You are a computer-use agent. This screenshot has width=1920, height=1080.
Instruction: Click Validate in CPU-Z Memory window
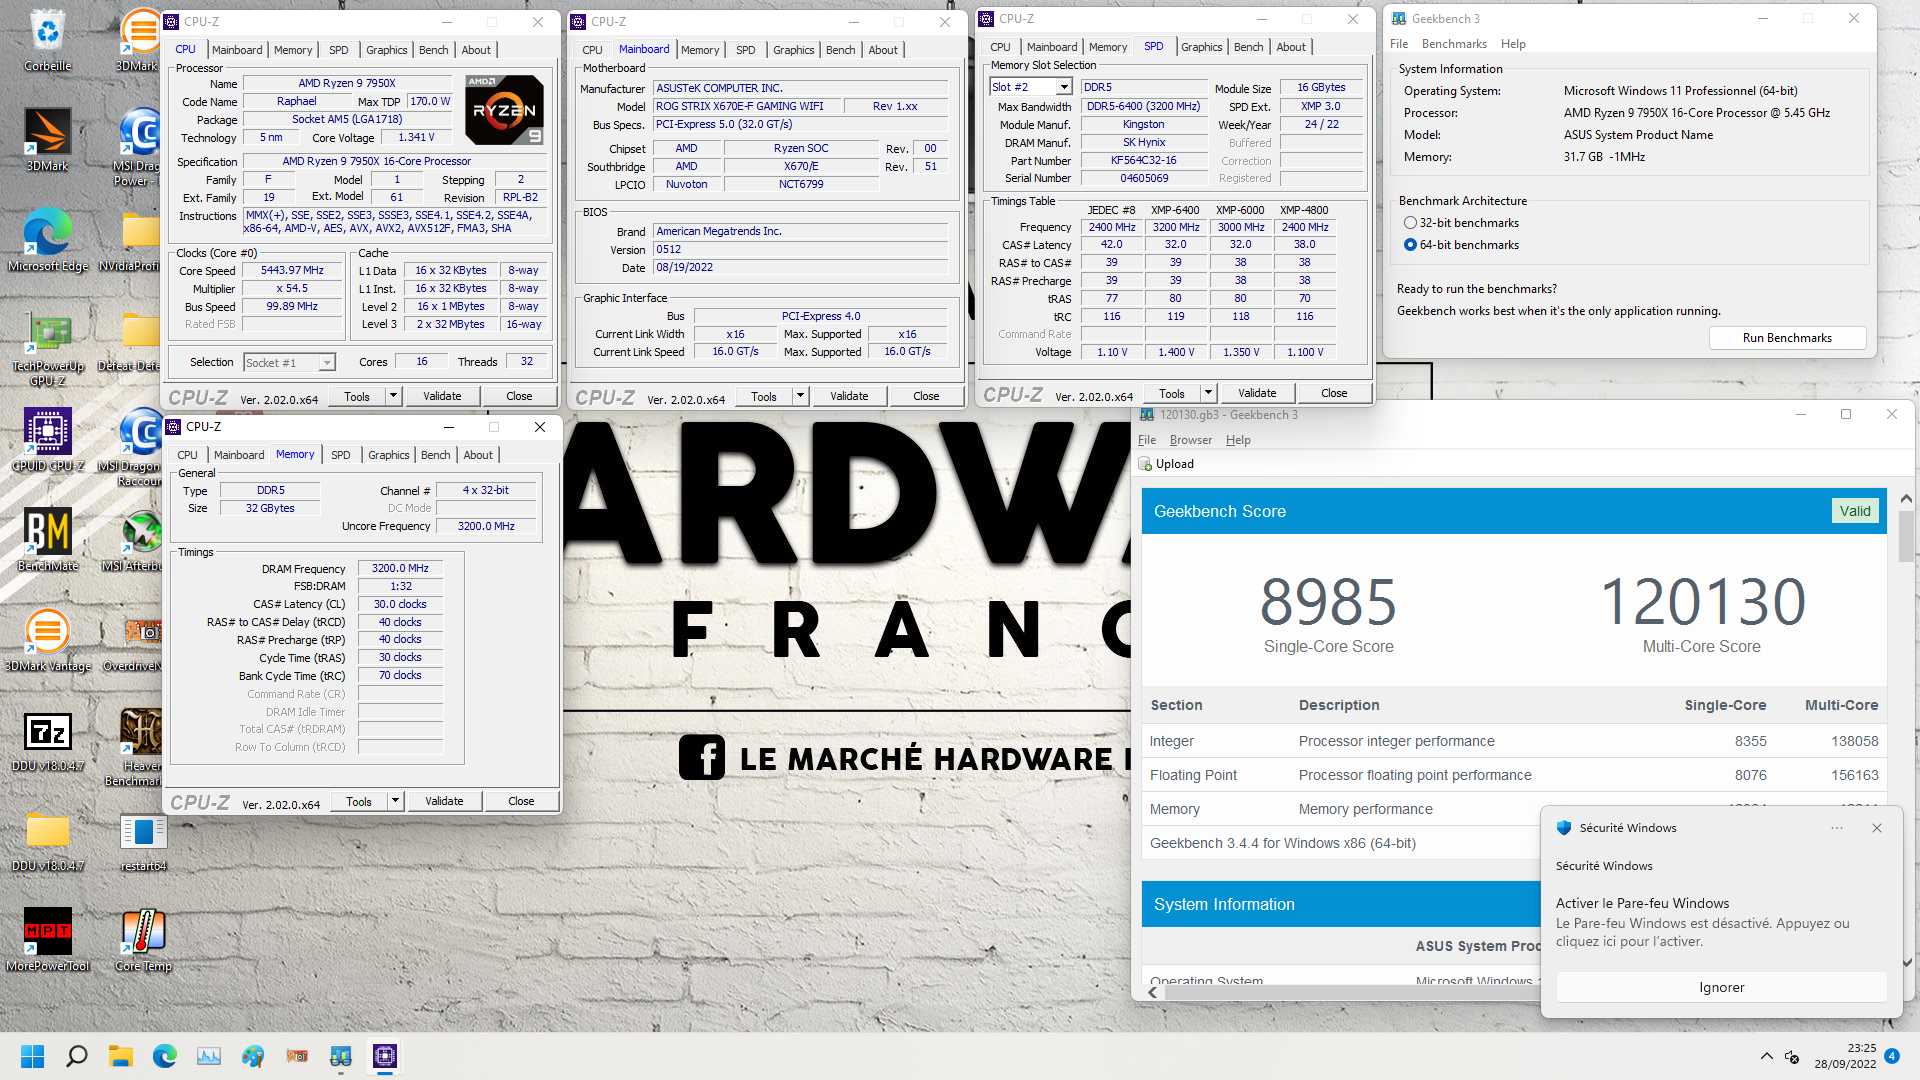pos(444,802)
